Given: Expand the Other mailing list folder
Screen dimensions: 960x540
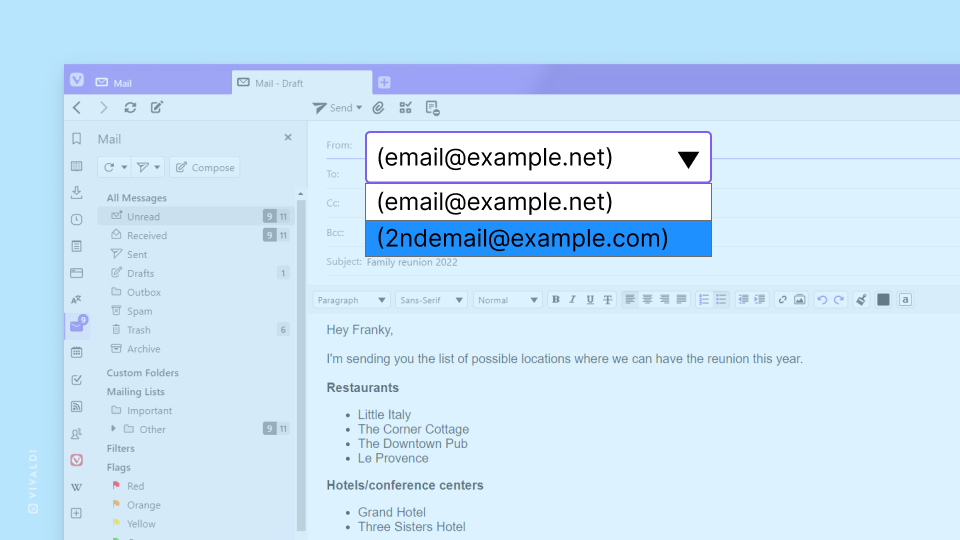Looking at the screenshot, I should point(113,429).
